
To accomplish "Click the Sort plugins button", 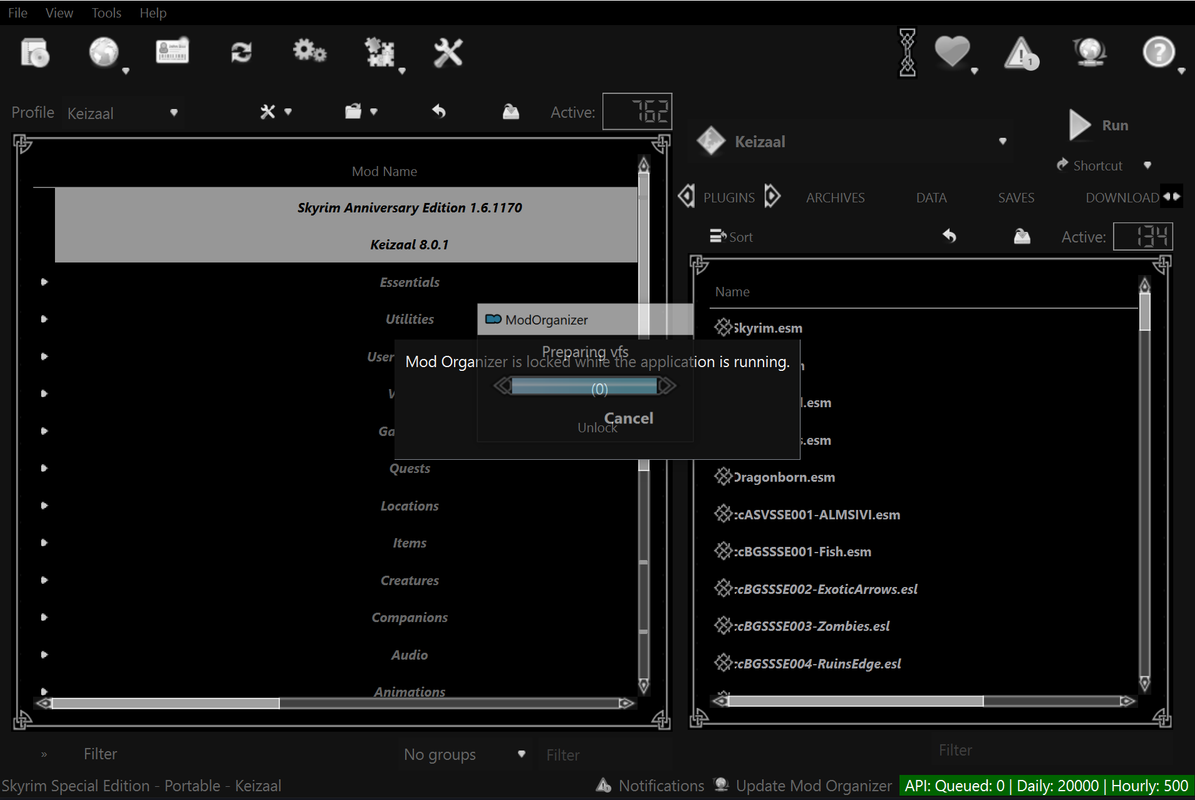I will [x=731, y=236].
